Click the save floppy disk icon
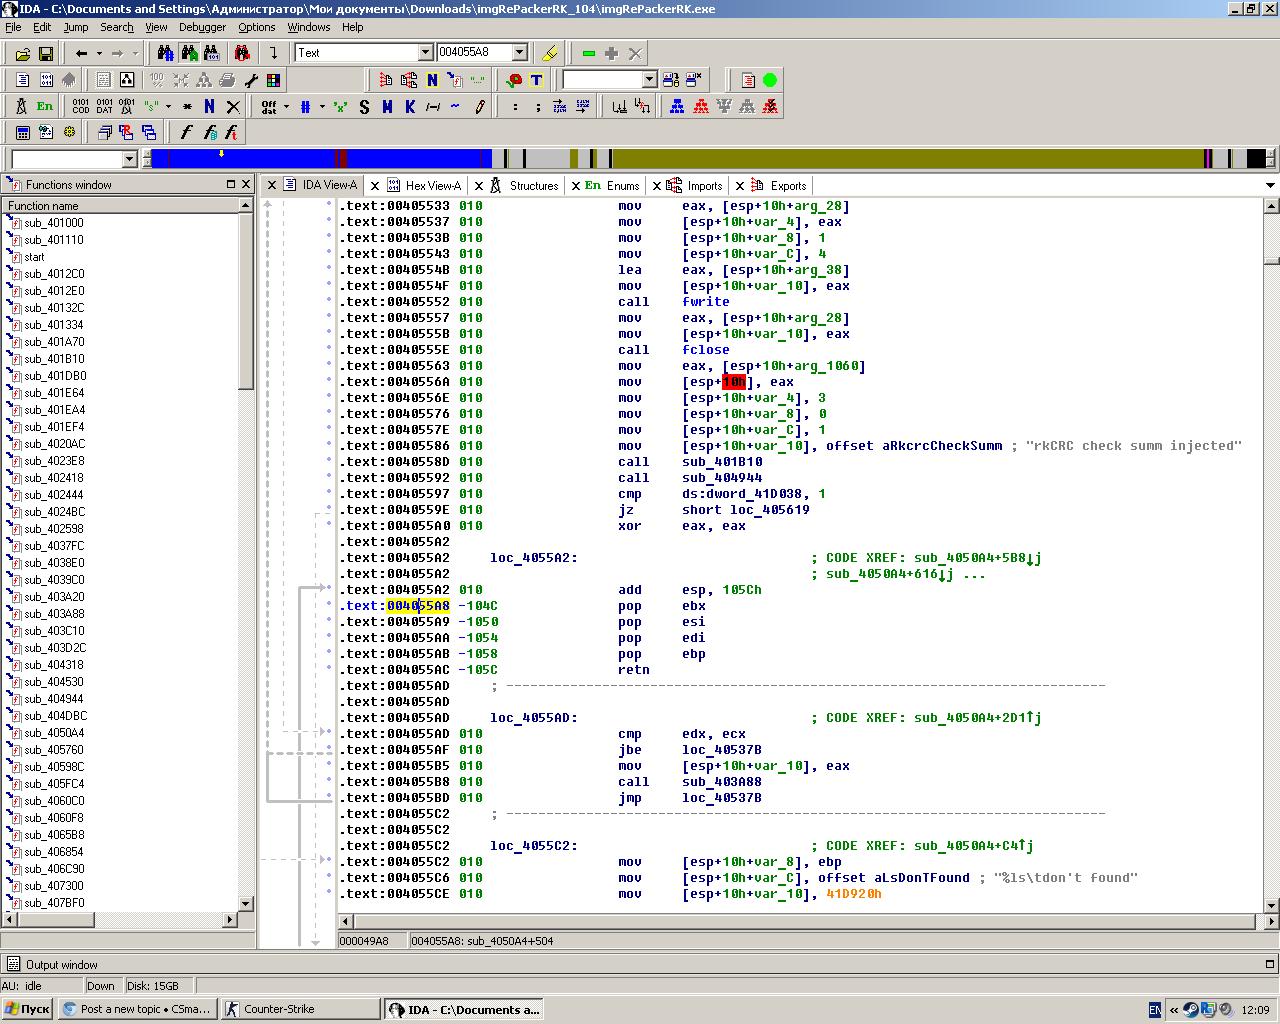The image size is (1280, 1024). click(x=46, y=53)
